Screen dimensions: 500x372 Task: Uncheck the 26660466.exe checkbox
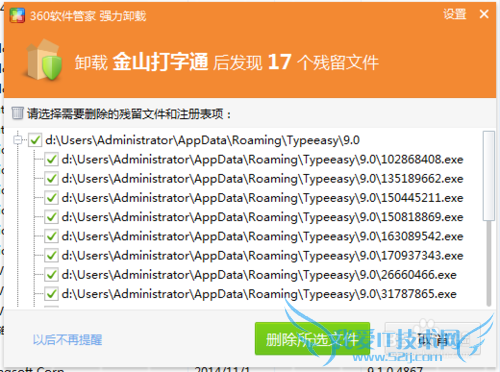51,275
